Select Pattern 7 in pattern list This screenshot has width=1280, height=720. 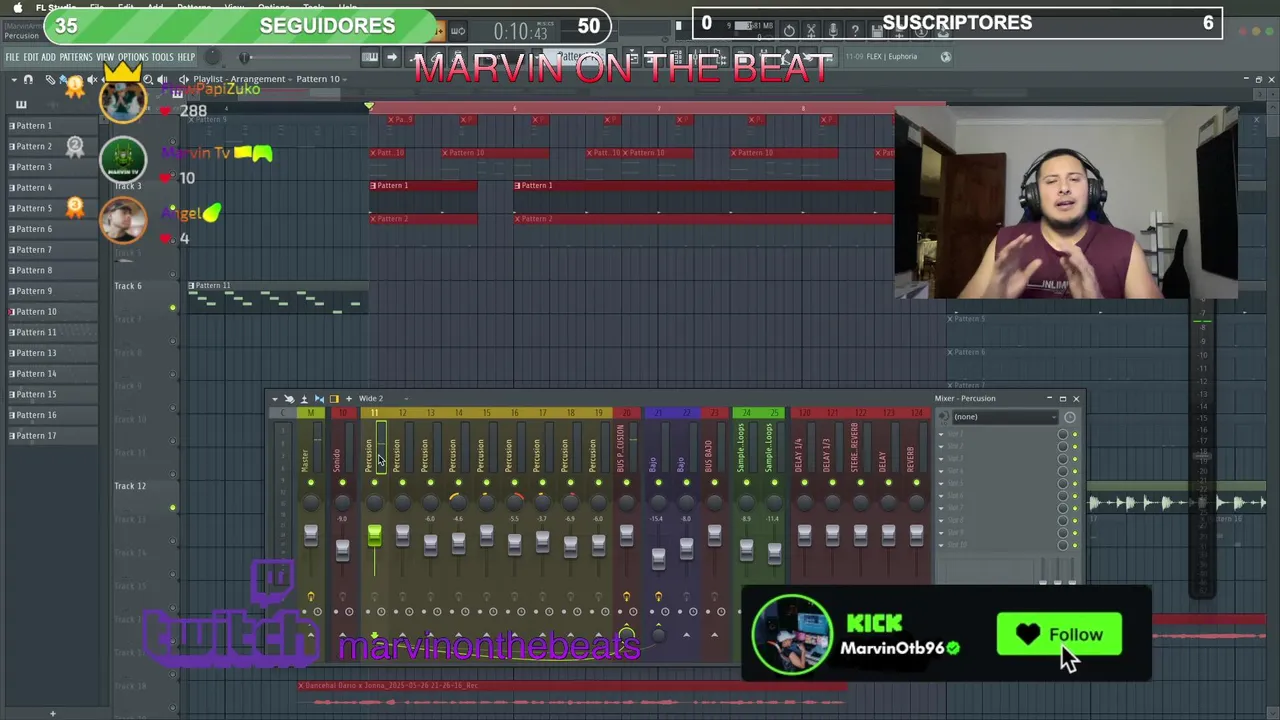tap(51, 250)
